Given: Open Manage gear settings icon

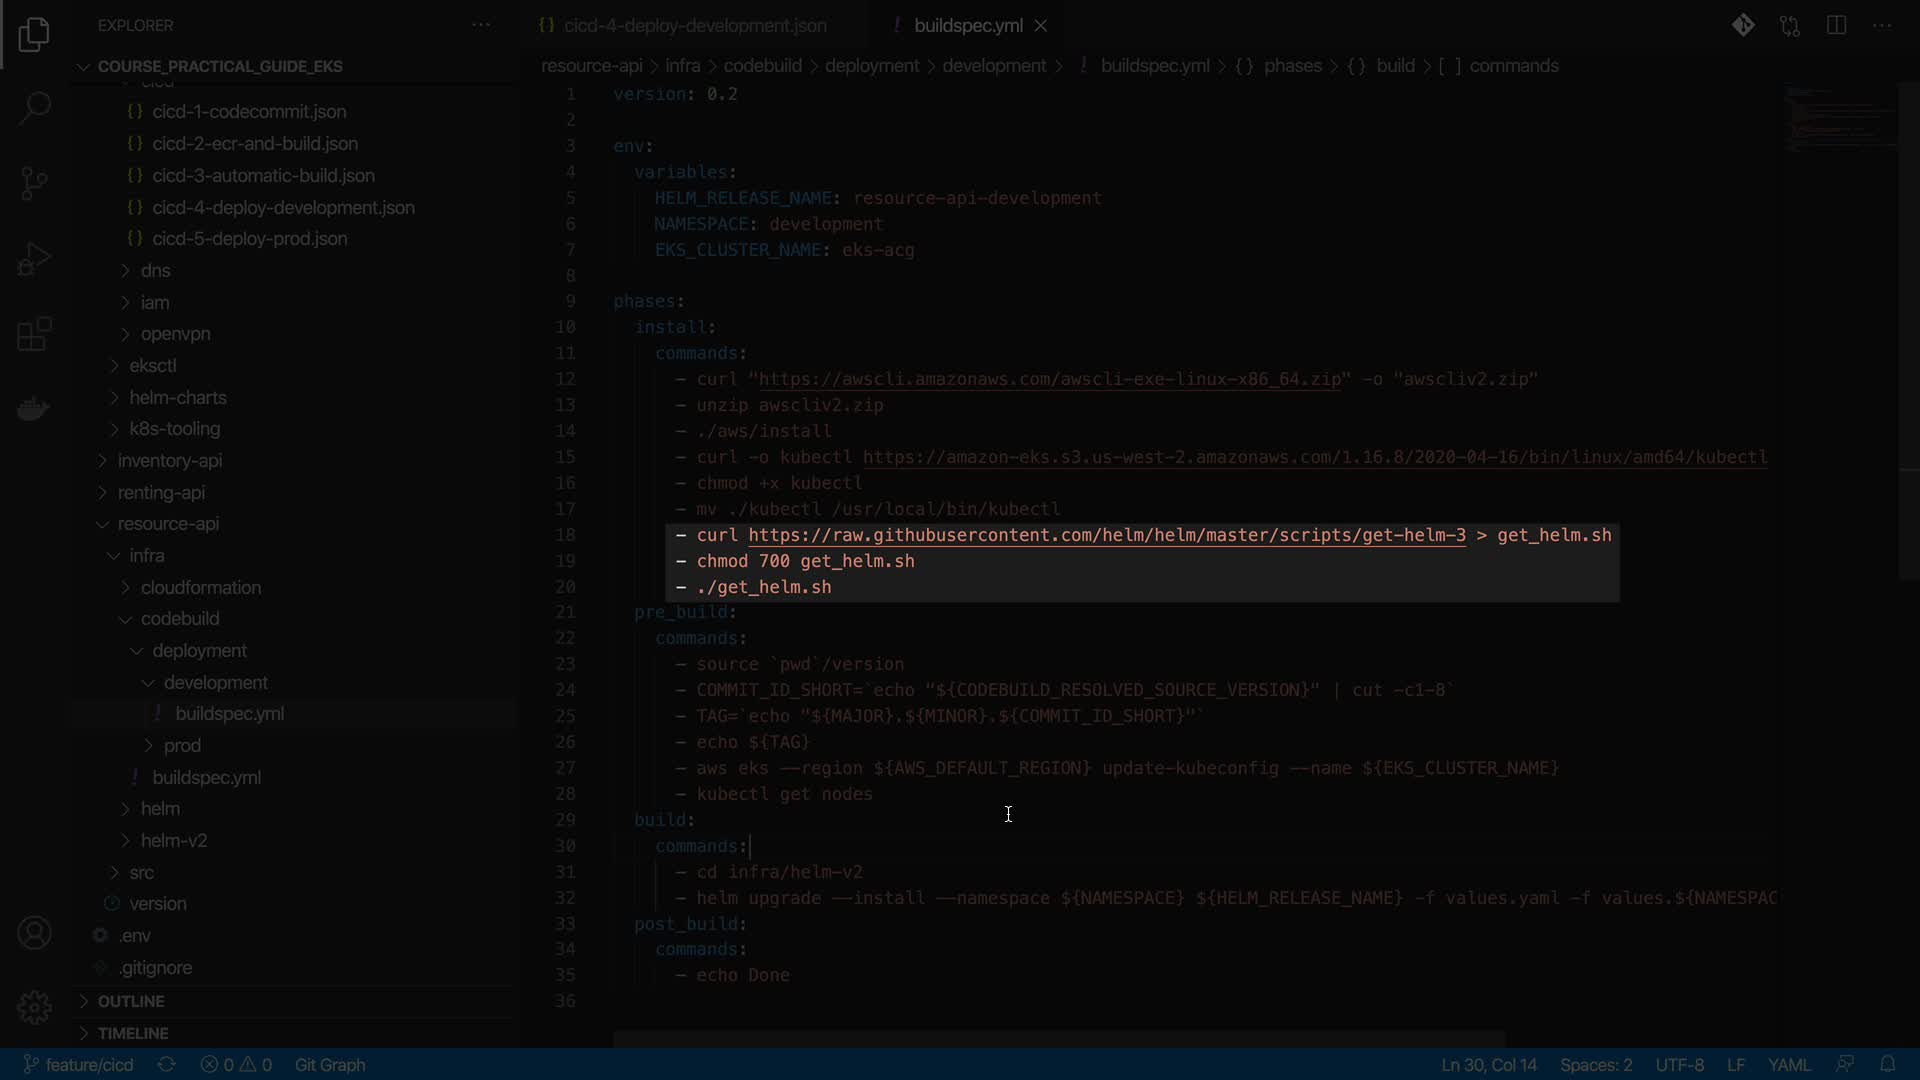Looking at the screenshot, I should pyautogui.click(x=34, y=1007).
